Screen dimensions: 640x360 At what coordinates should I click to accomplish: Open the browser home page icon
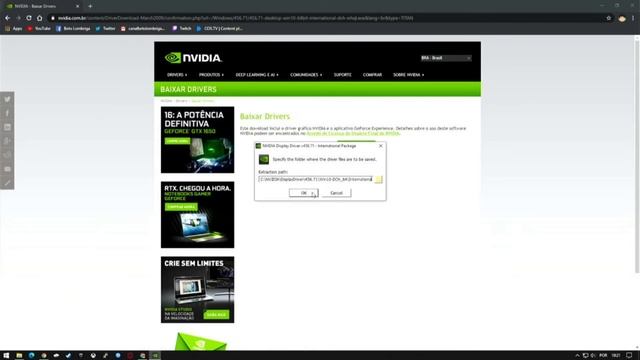point(40,18)
